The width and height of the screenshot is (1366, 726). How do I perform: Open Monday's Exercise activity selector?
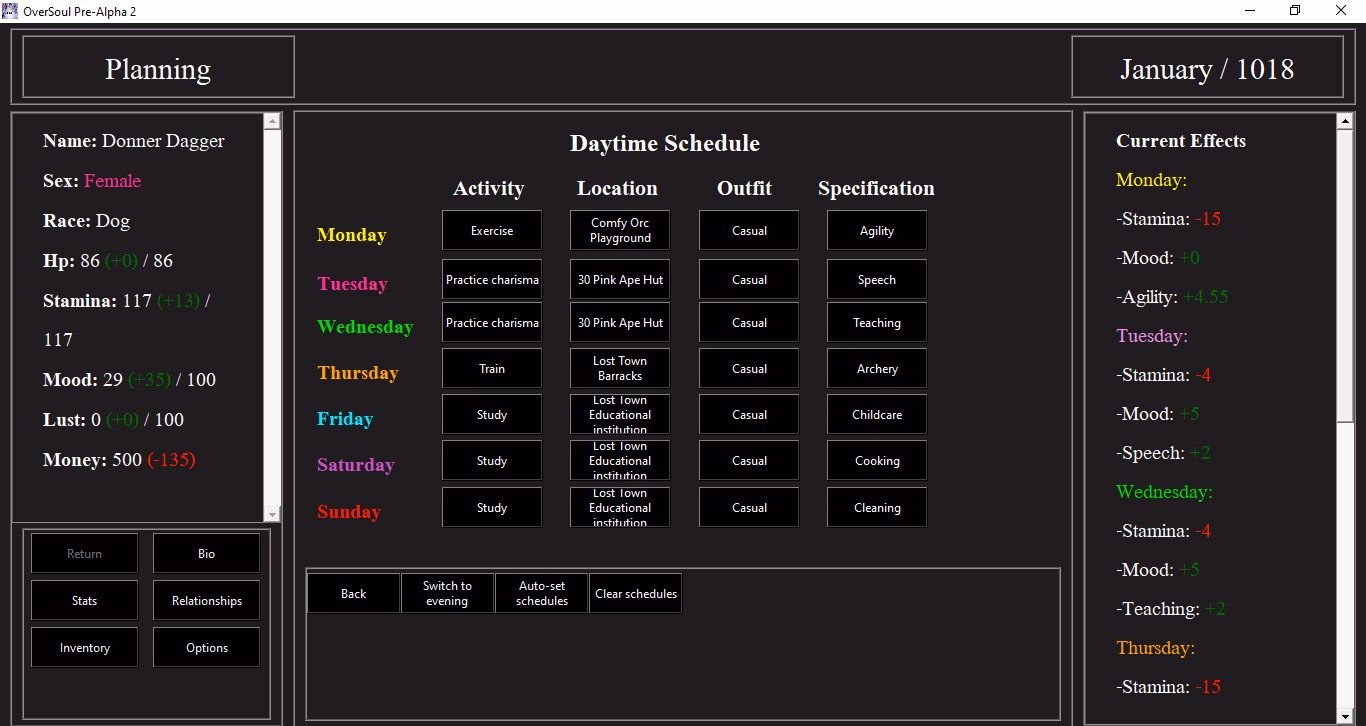[492, 230]
